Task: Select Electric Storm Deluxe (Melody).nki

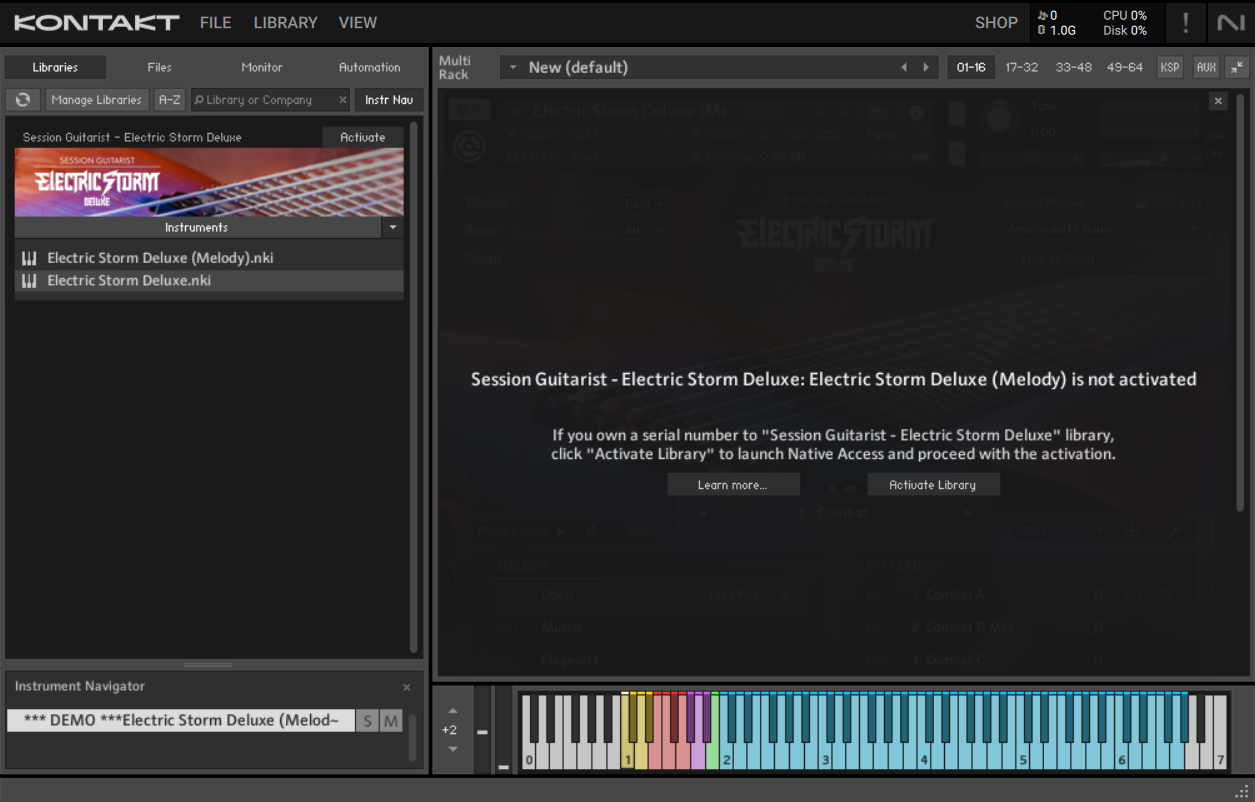Action: (209, 258)
